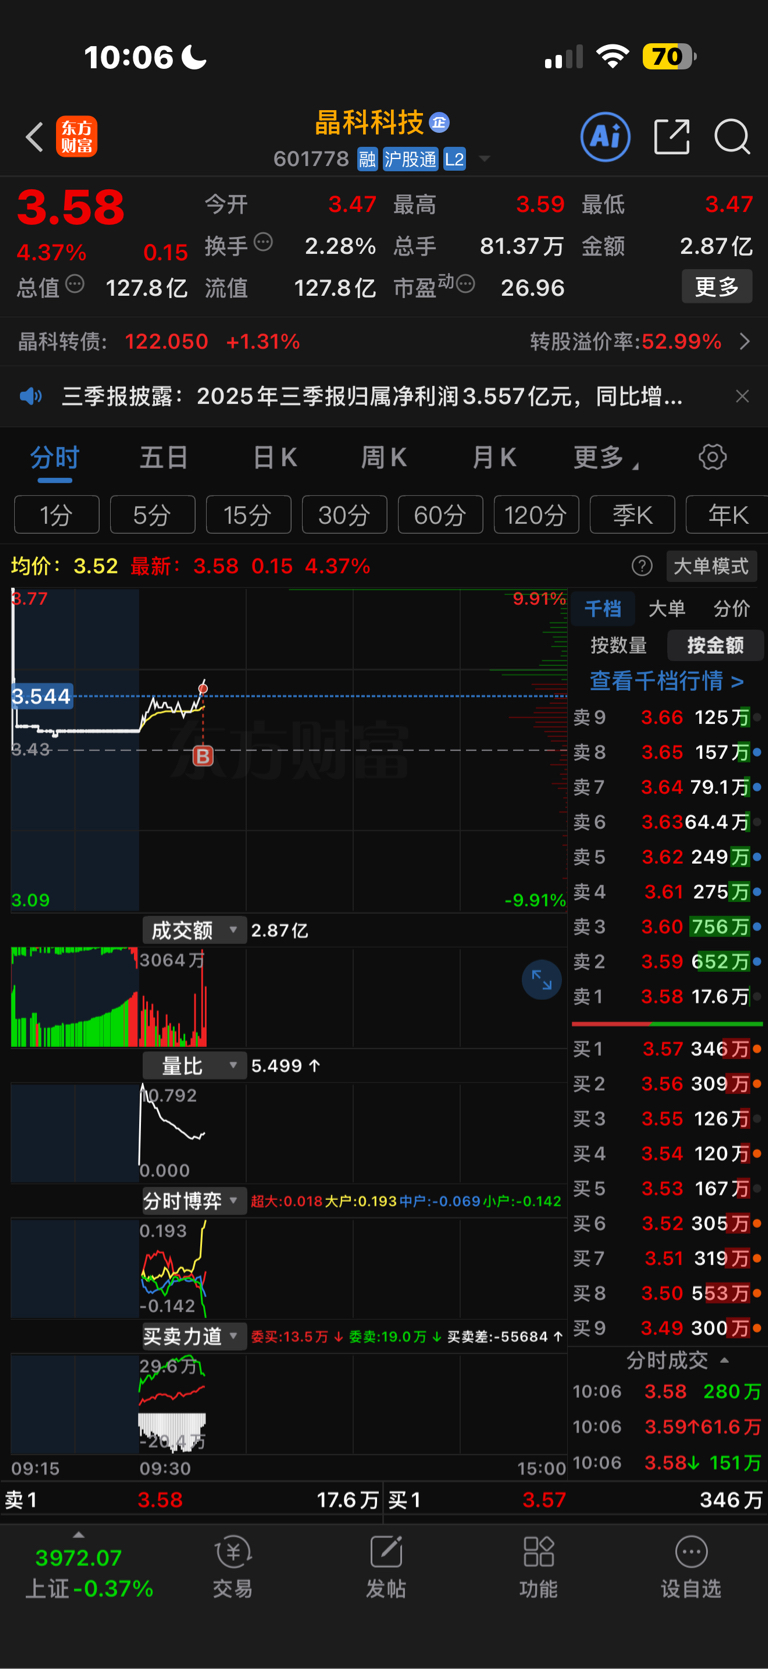Image resolution: width=768 pixels, height=1669 pixels.
Task: Select the 30分 interval
Action: click(344, 515)
